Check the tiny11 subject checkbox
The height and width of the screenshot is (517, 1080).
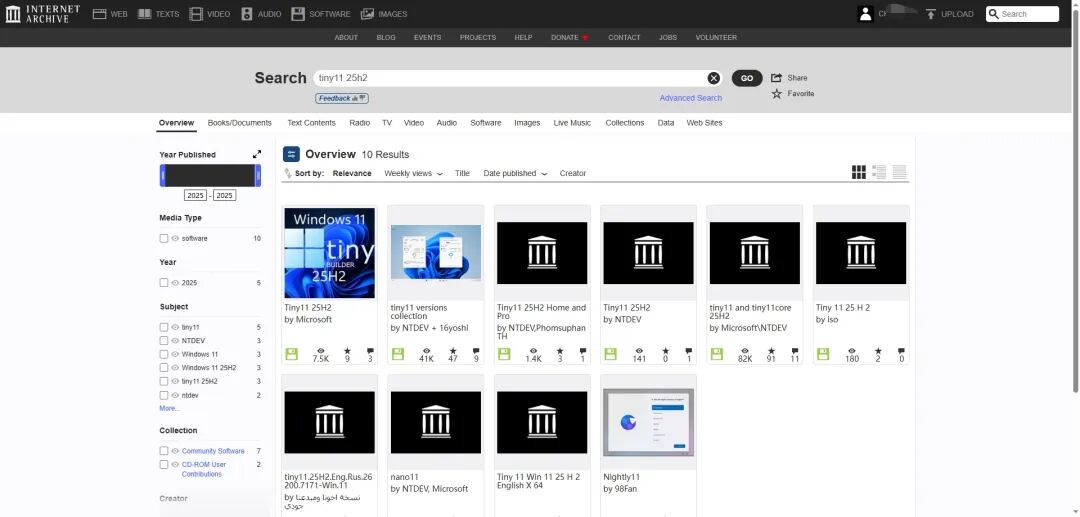pos(164,327)
